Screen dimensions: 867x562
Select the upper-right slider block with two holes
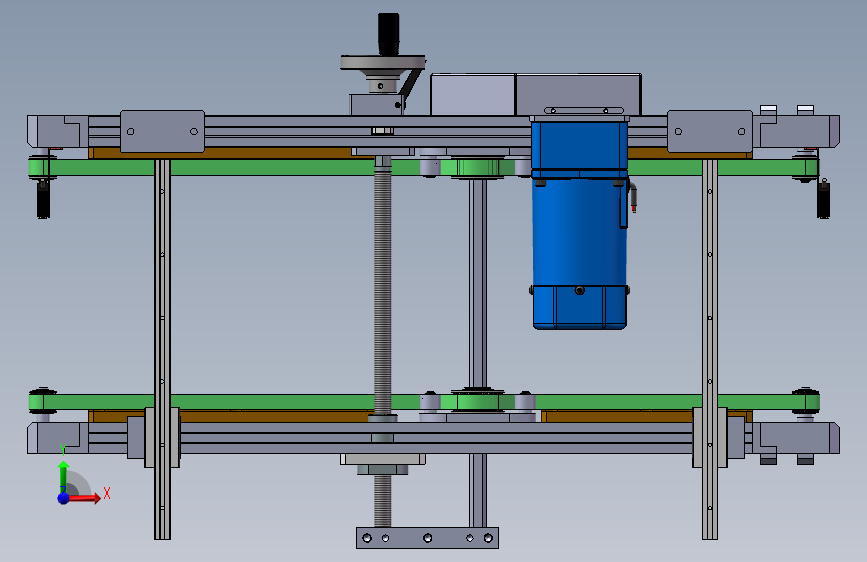pos(710,132)
